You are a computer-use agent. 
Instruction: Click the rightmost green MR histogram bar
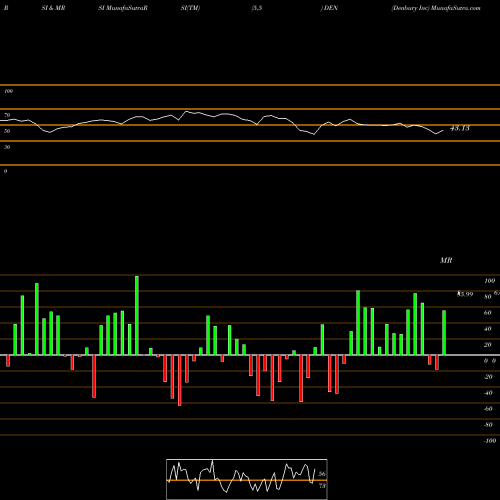pyautogui.click(x=444, y=333)
